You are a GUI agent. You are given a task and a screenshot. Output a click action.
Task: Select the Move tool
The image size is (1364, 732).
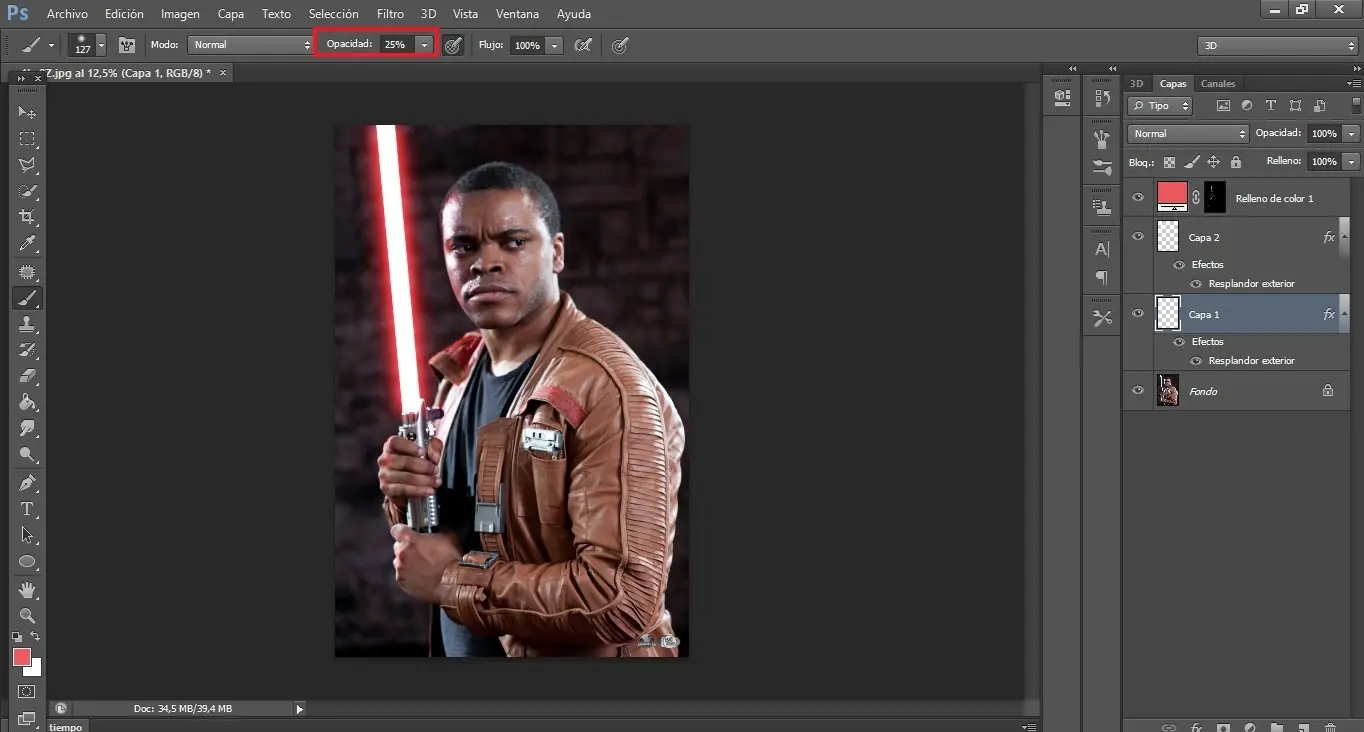[27, 112]
